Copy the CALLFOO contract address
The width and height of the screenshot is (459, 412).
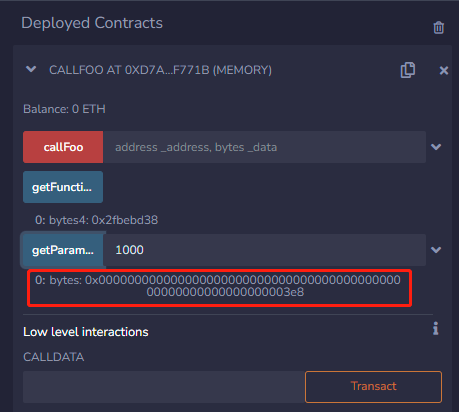point(408,70)
